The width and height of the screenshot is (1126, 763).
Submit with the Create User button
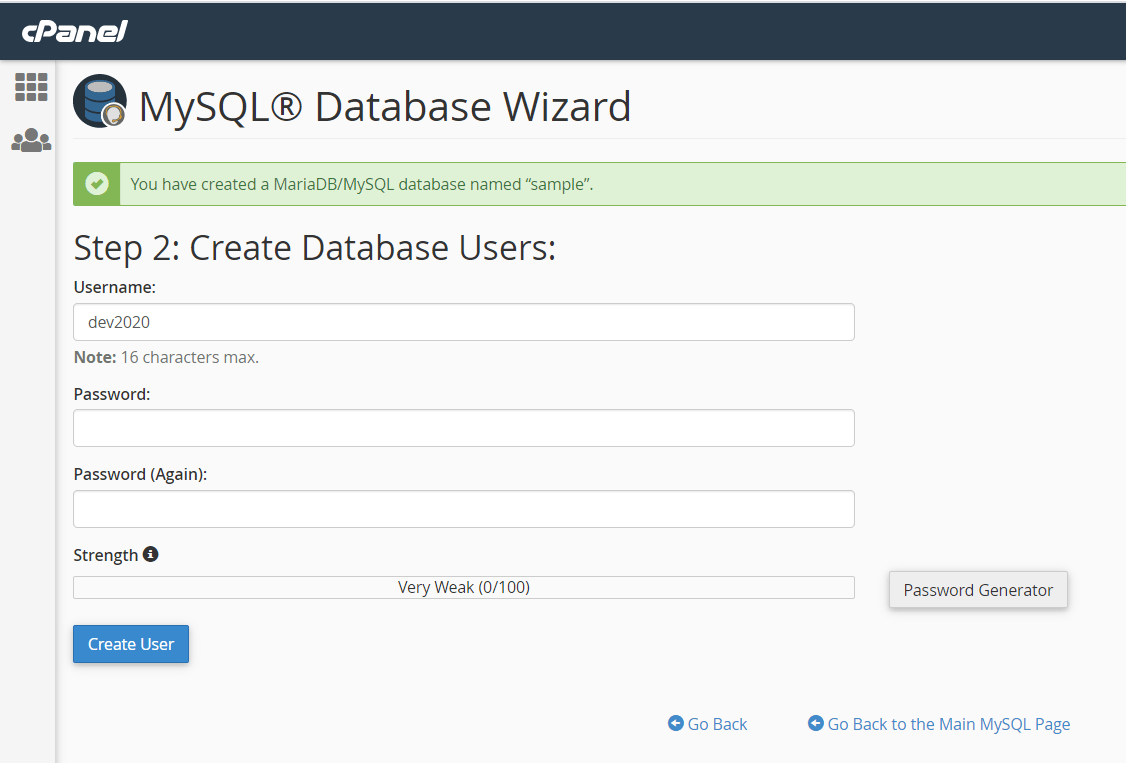point(131,644)
